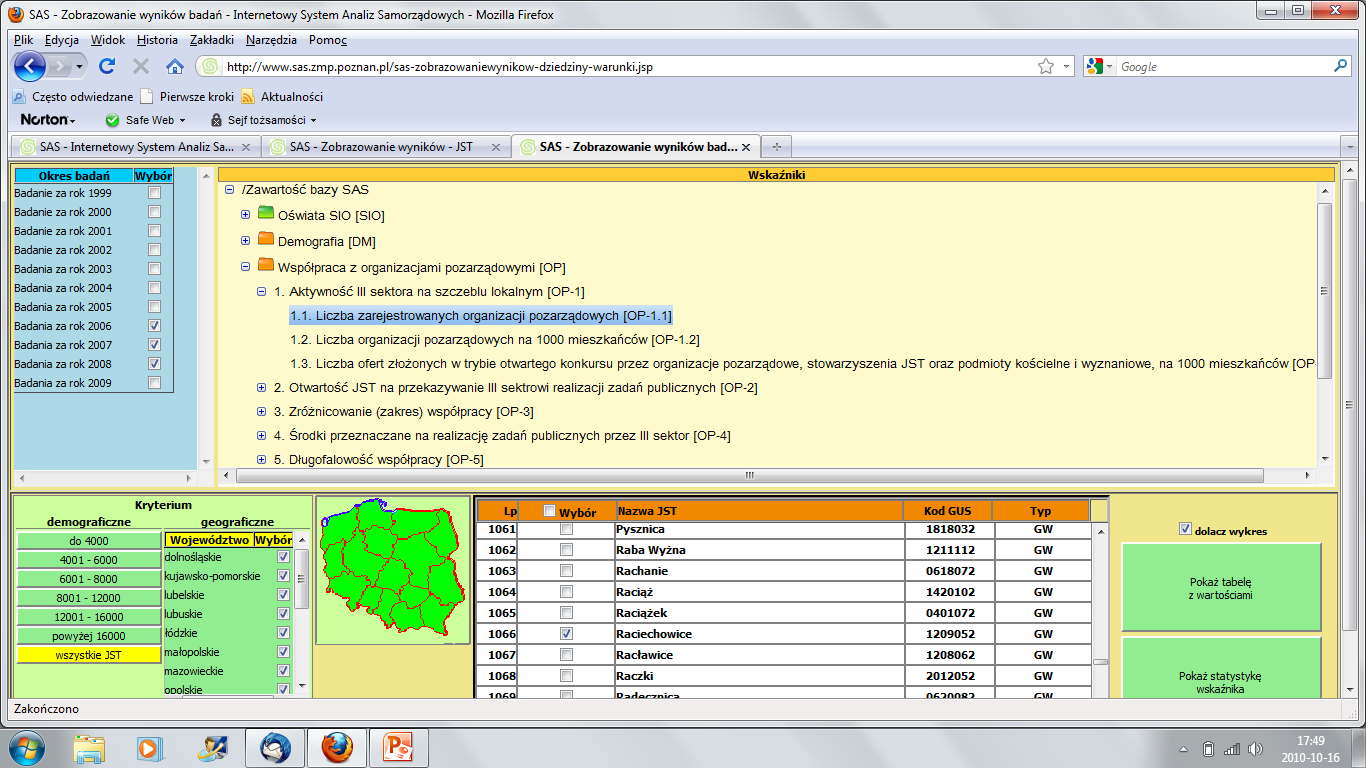Bookmark this page with the star icon

pyautogui.click(x=1046, y=66)
